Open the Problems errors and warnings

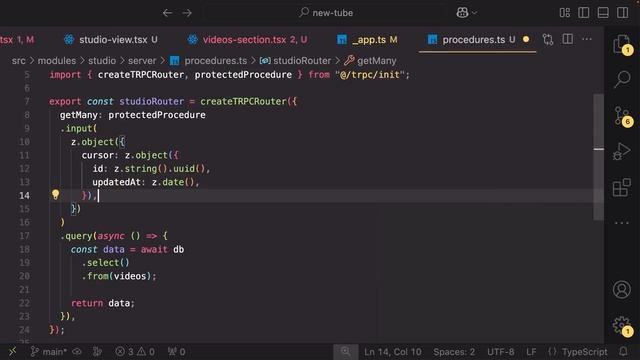click(135, 351)
